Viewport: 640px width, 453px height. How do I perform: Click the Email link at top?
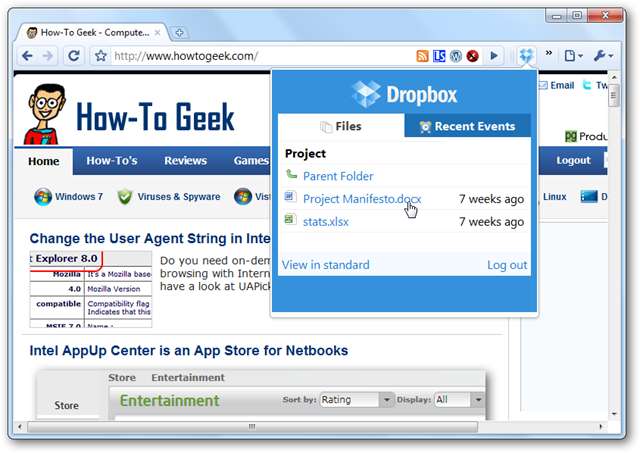click(x=562, y=85)
